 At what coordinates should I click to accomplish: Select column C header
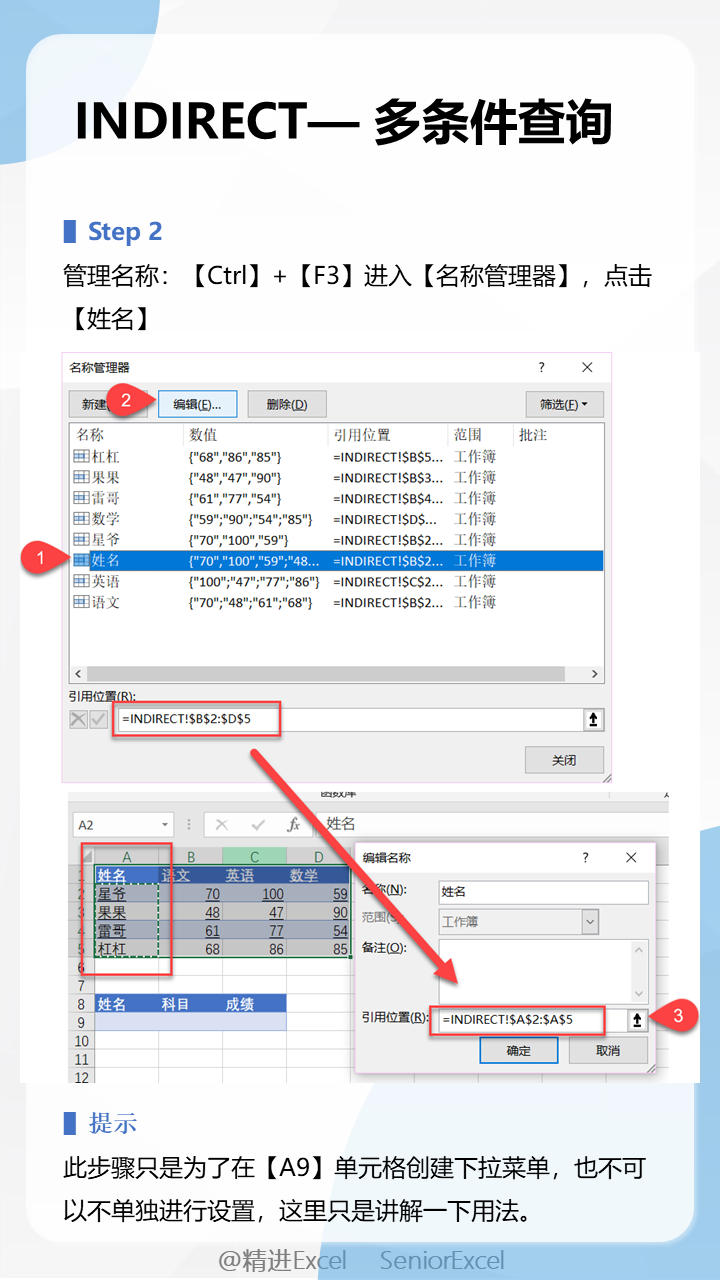coord(255,857)
